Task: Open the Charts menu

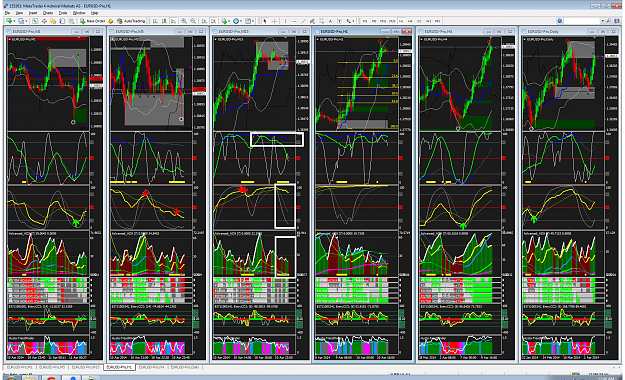Action: [x=48, y=13]
